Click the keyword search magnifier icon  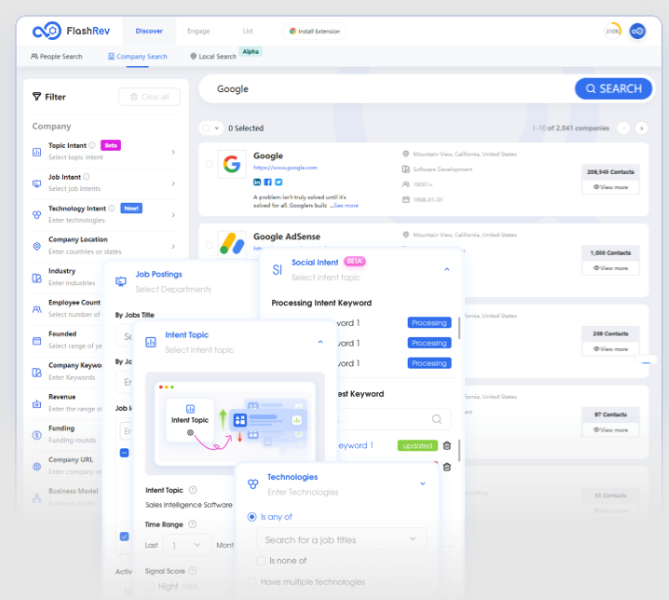436,419
